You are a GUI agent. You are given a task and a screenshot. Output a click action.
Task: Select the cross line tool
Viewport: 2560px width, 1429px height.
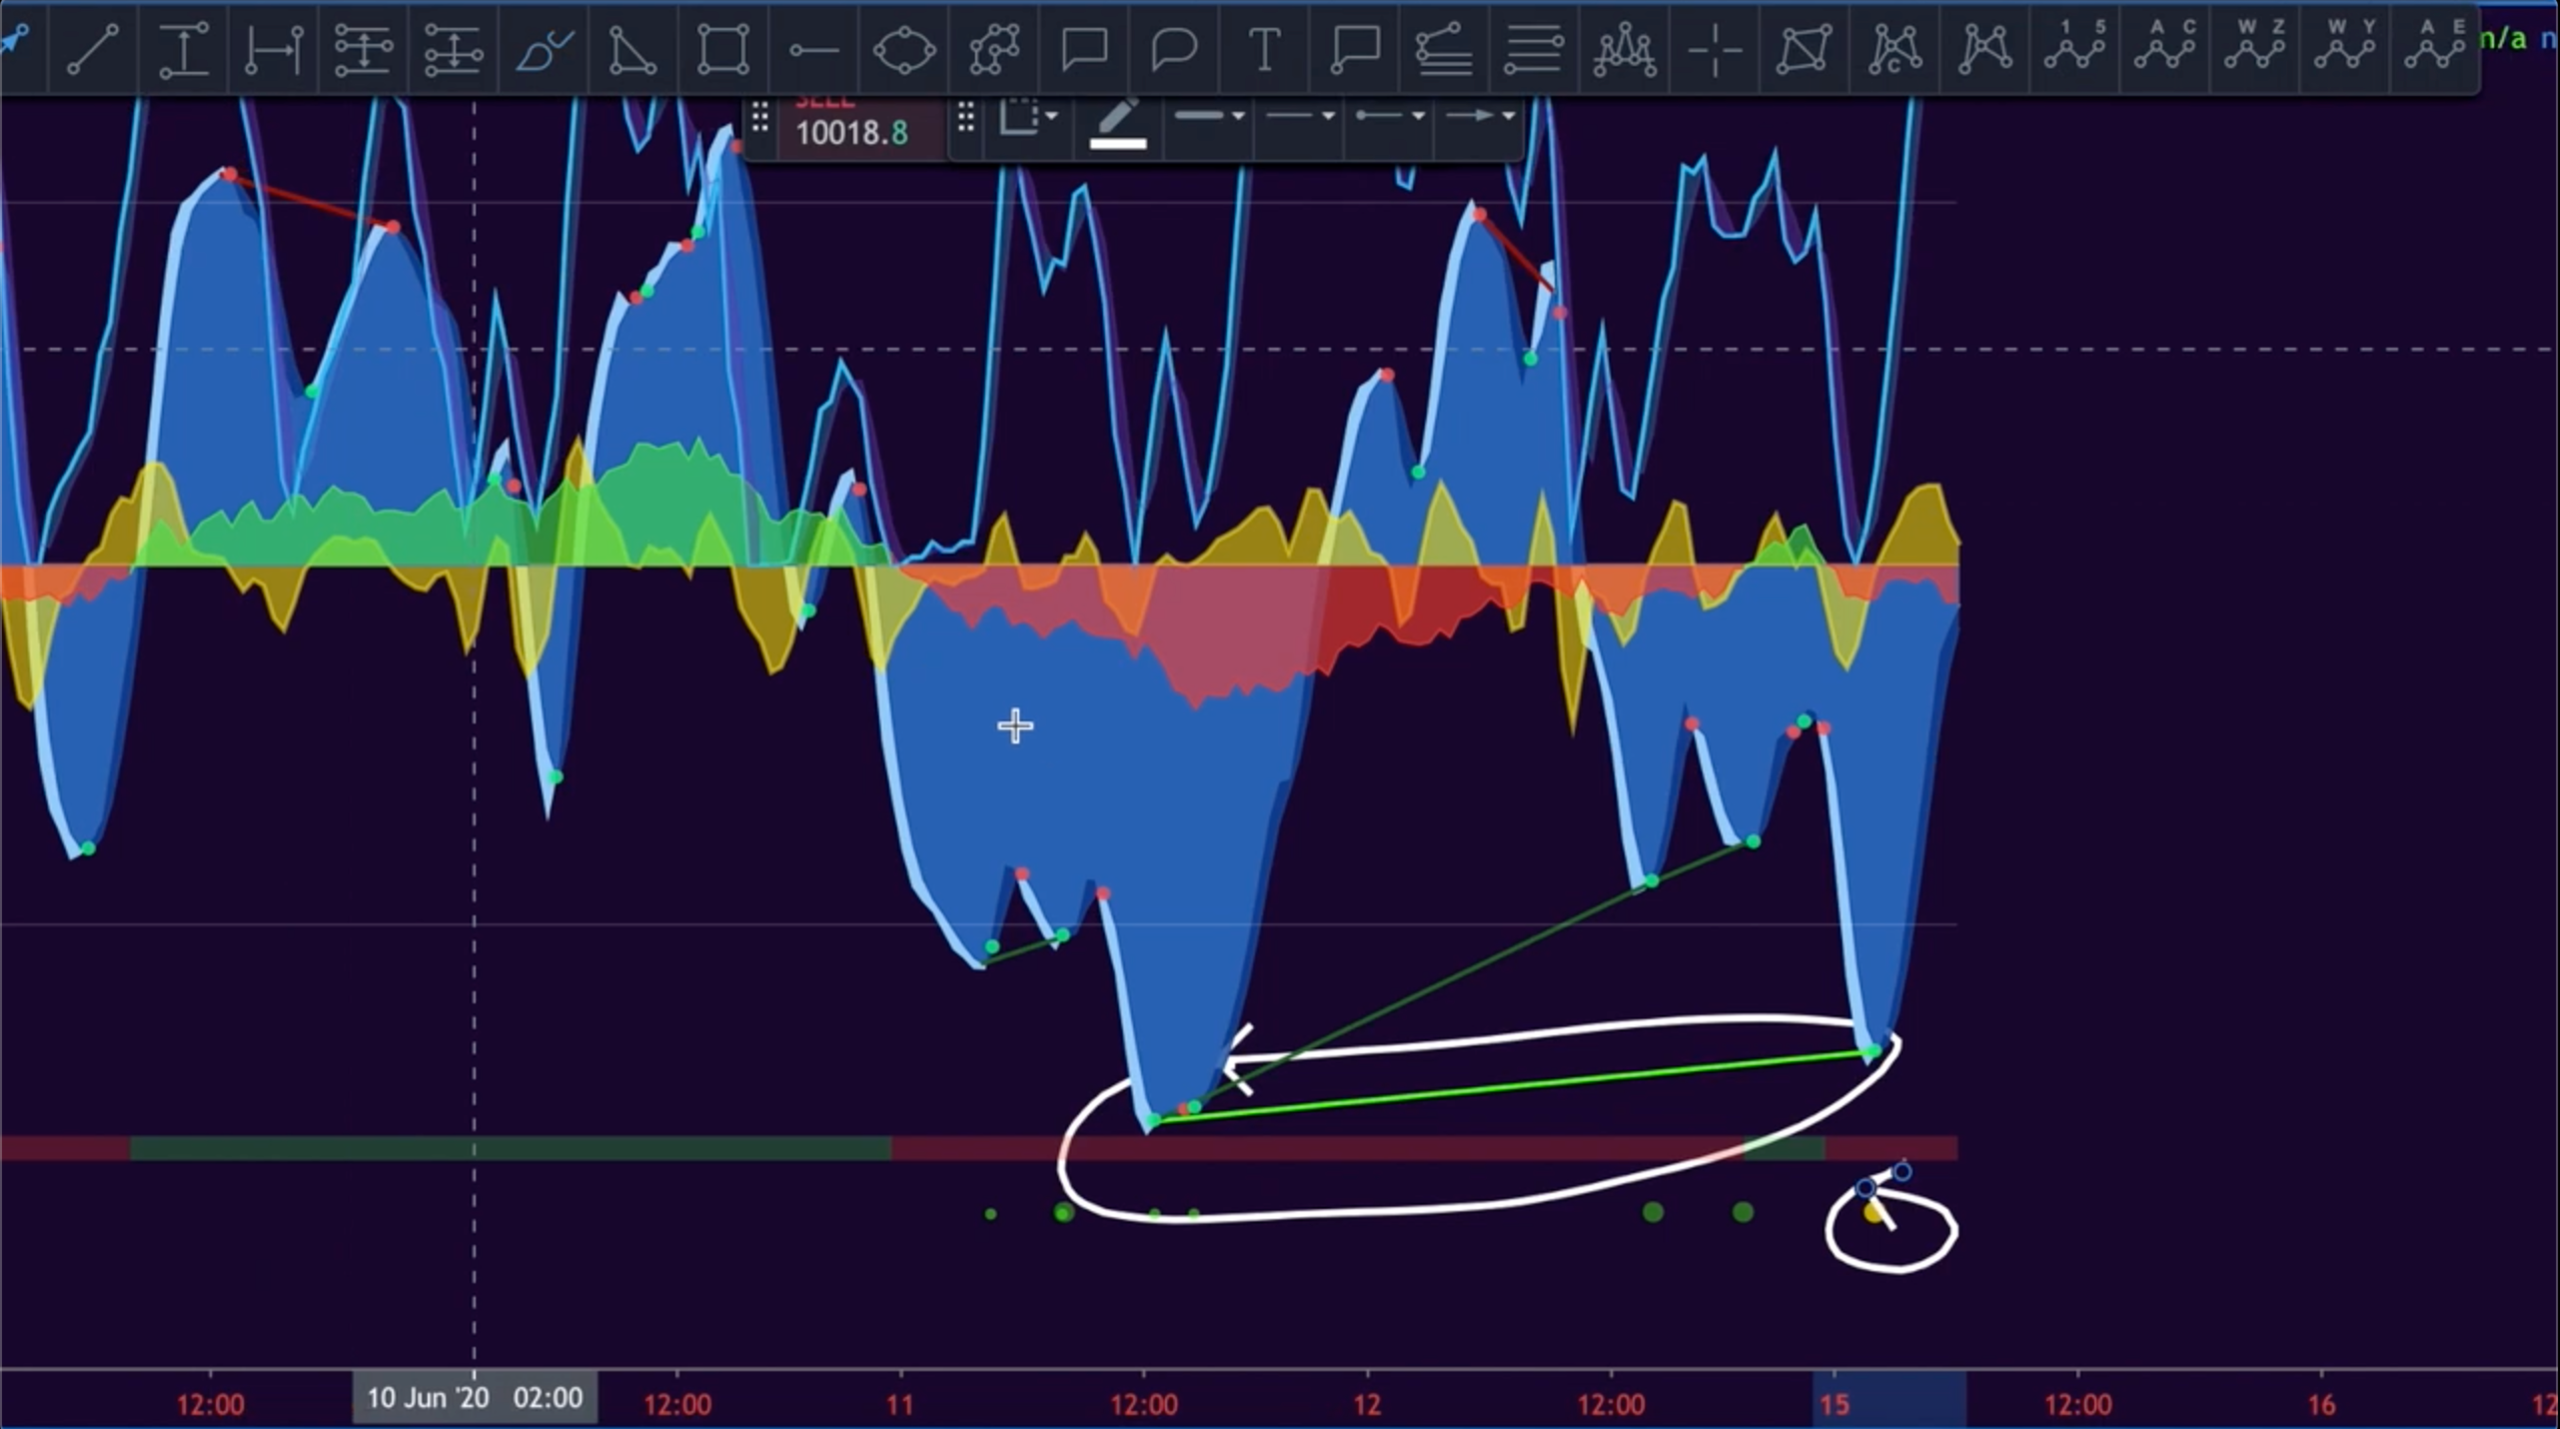tap(1714, 49)
